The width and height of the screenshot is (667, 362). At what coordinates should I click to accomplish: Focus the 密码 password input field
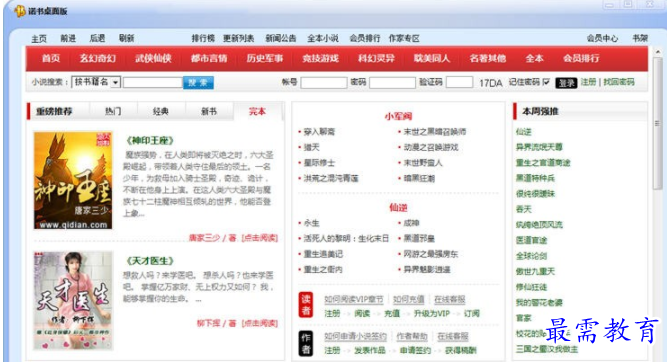pyautogui.click(x=392, y=83)
